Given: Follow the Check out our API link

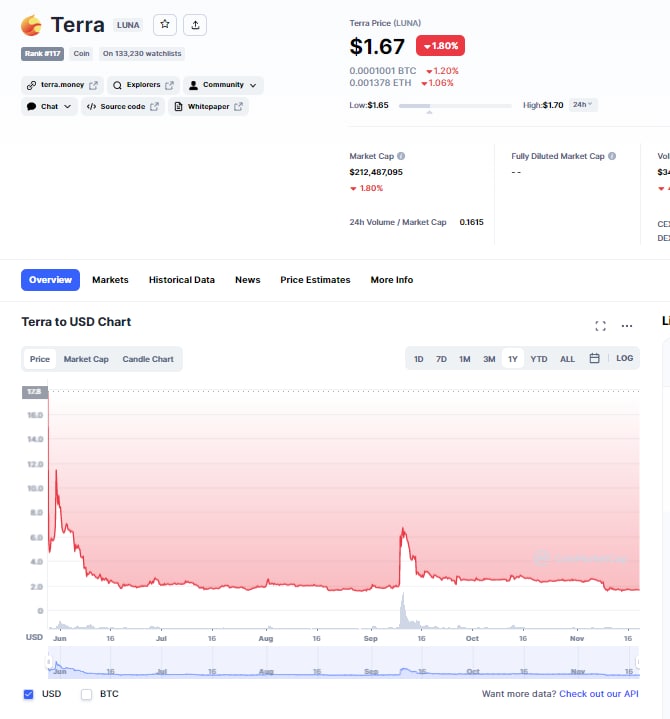Looking at the screenshot, I should coord(598,694).
